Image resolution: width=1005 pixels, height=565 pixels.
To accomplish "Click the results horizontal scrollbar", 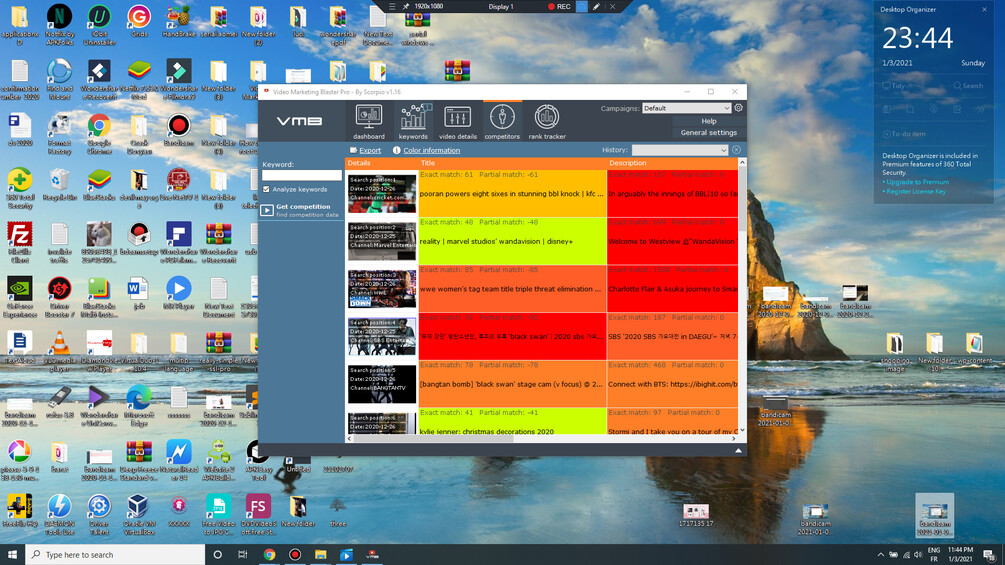I will 433,439.
